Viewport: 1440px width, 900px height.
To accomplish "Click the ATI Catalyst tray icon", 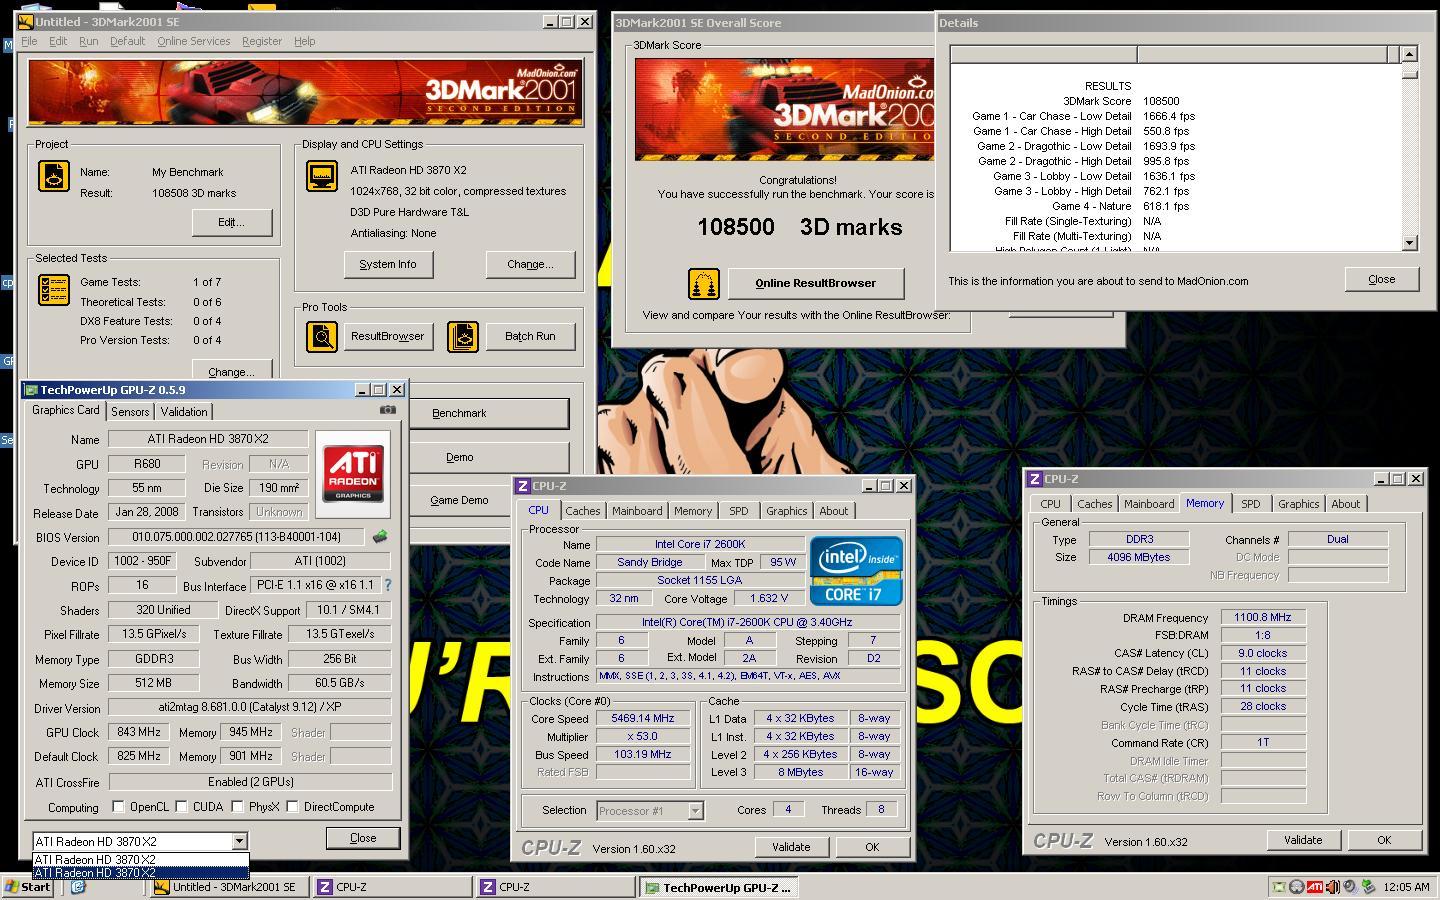I will 1315,886.
